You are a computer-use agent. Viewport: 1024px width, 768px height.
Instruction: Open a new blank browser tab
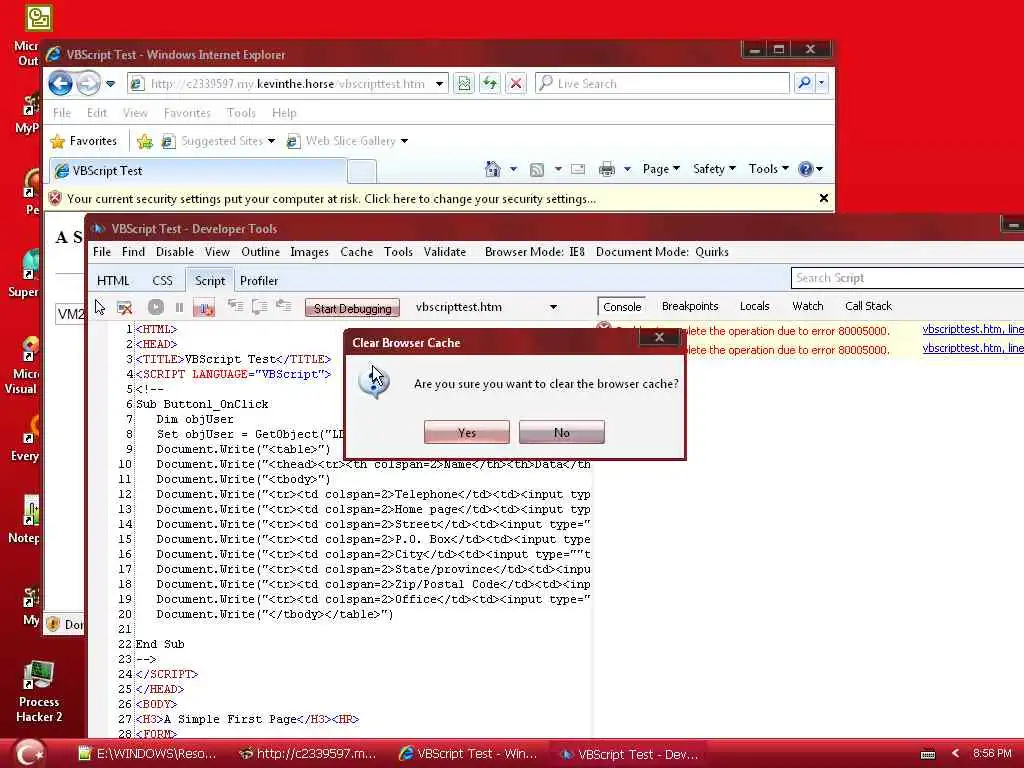[x=361, y=171]
